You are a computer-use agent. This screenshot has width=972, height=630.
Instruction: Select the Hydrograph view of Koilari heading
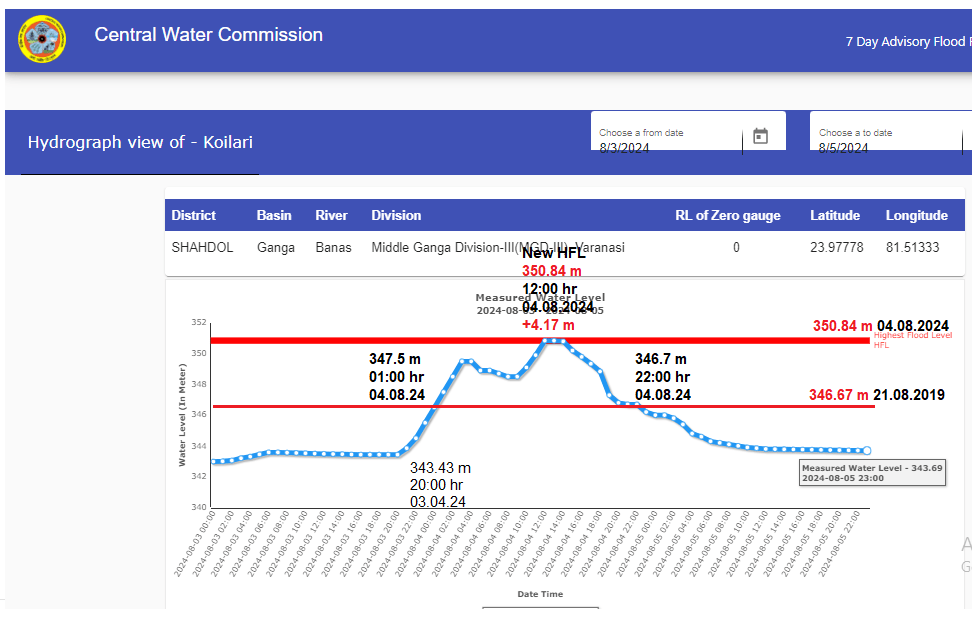click(x=140, y=142)
